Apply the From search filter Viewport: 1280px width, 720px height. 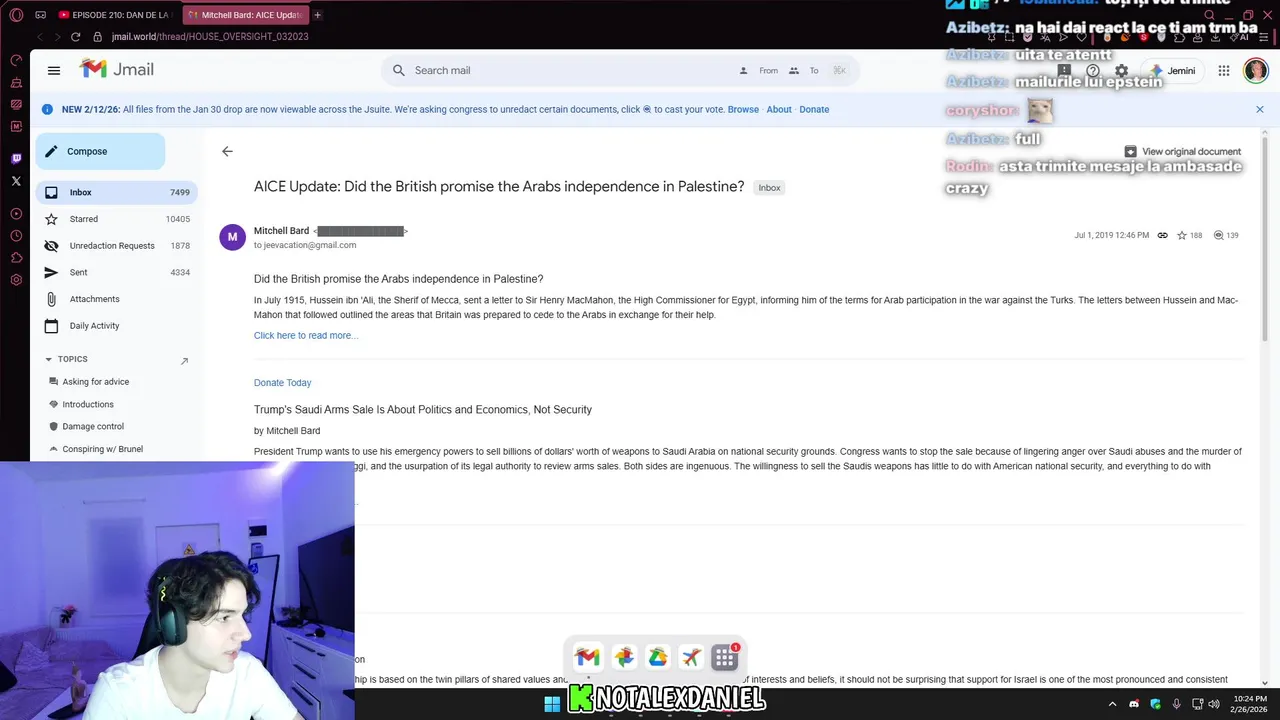pos(758,70)
